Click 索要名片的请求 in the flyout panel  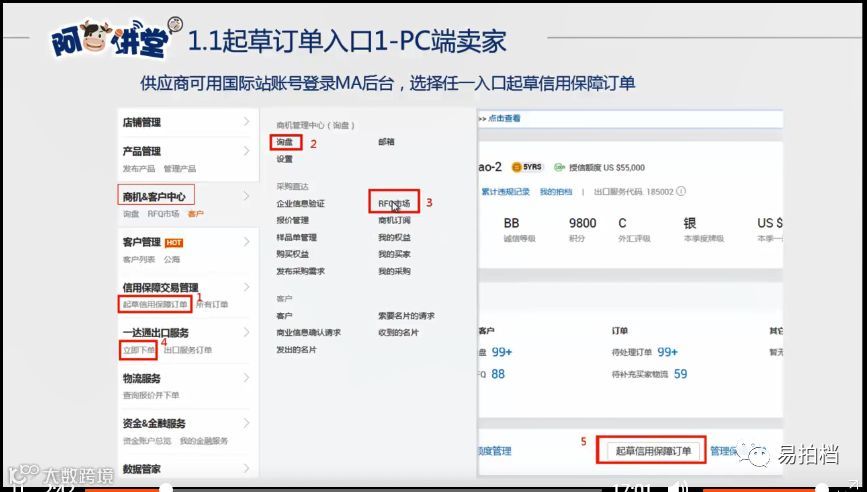pos(406,316)
